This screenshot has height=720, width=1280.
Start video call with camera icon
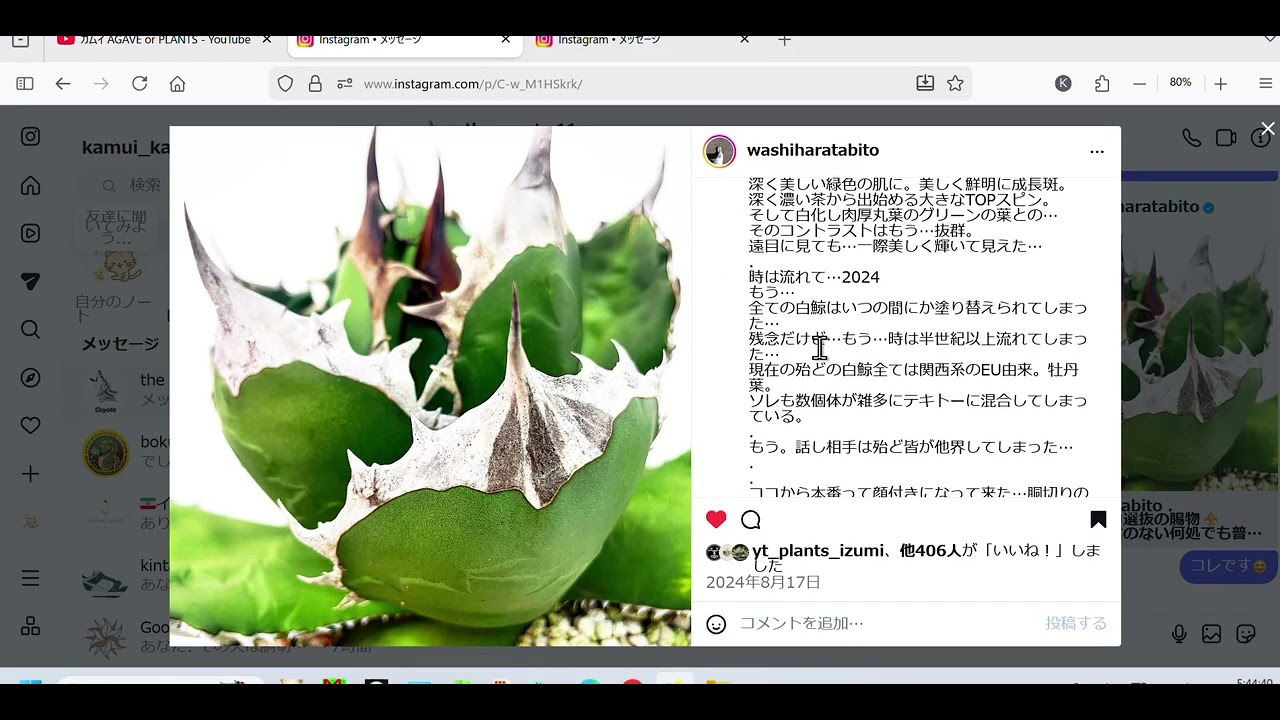click(x=1226, y=138)
